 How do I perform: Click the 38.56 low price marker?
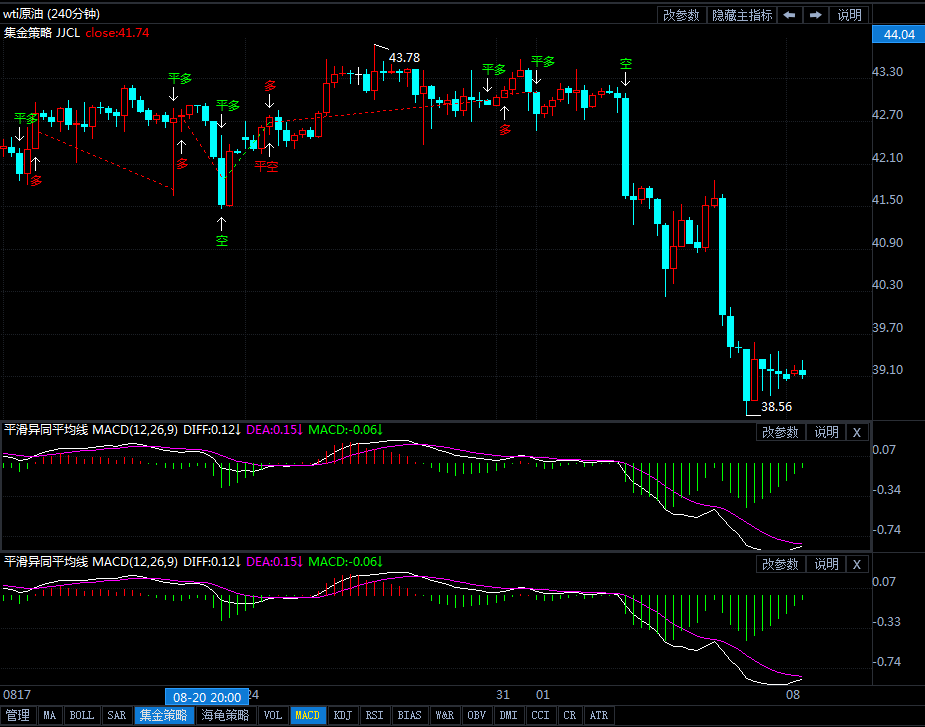776,407
